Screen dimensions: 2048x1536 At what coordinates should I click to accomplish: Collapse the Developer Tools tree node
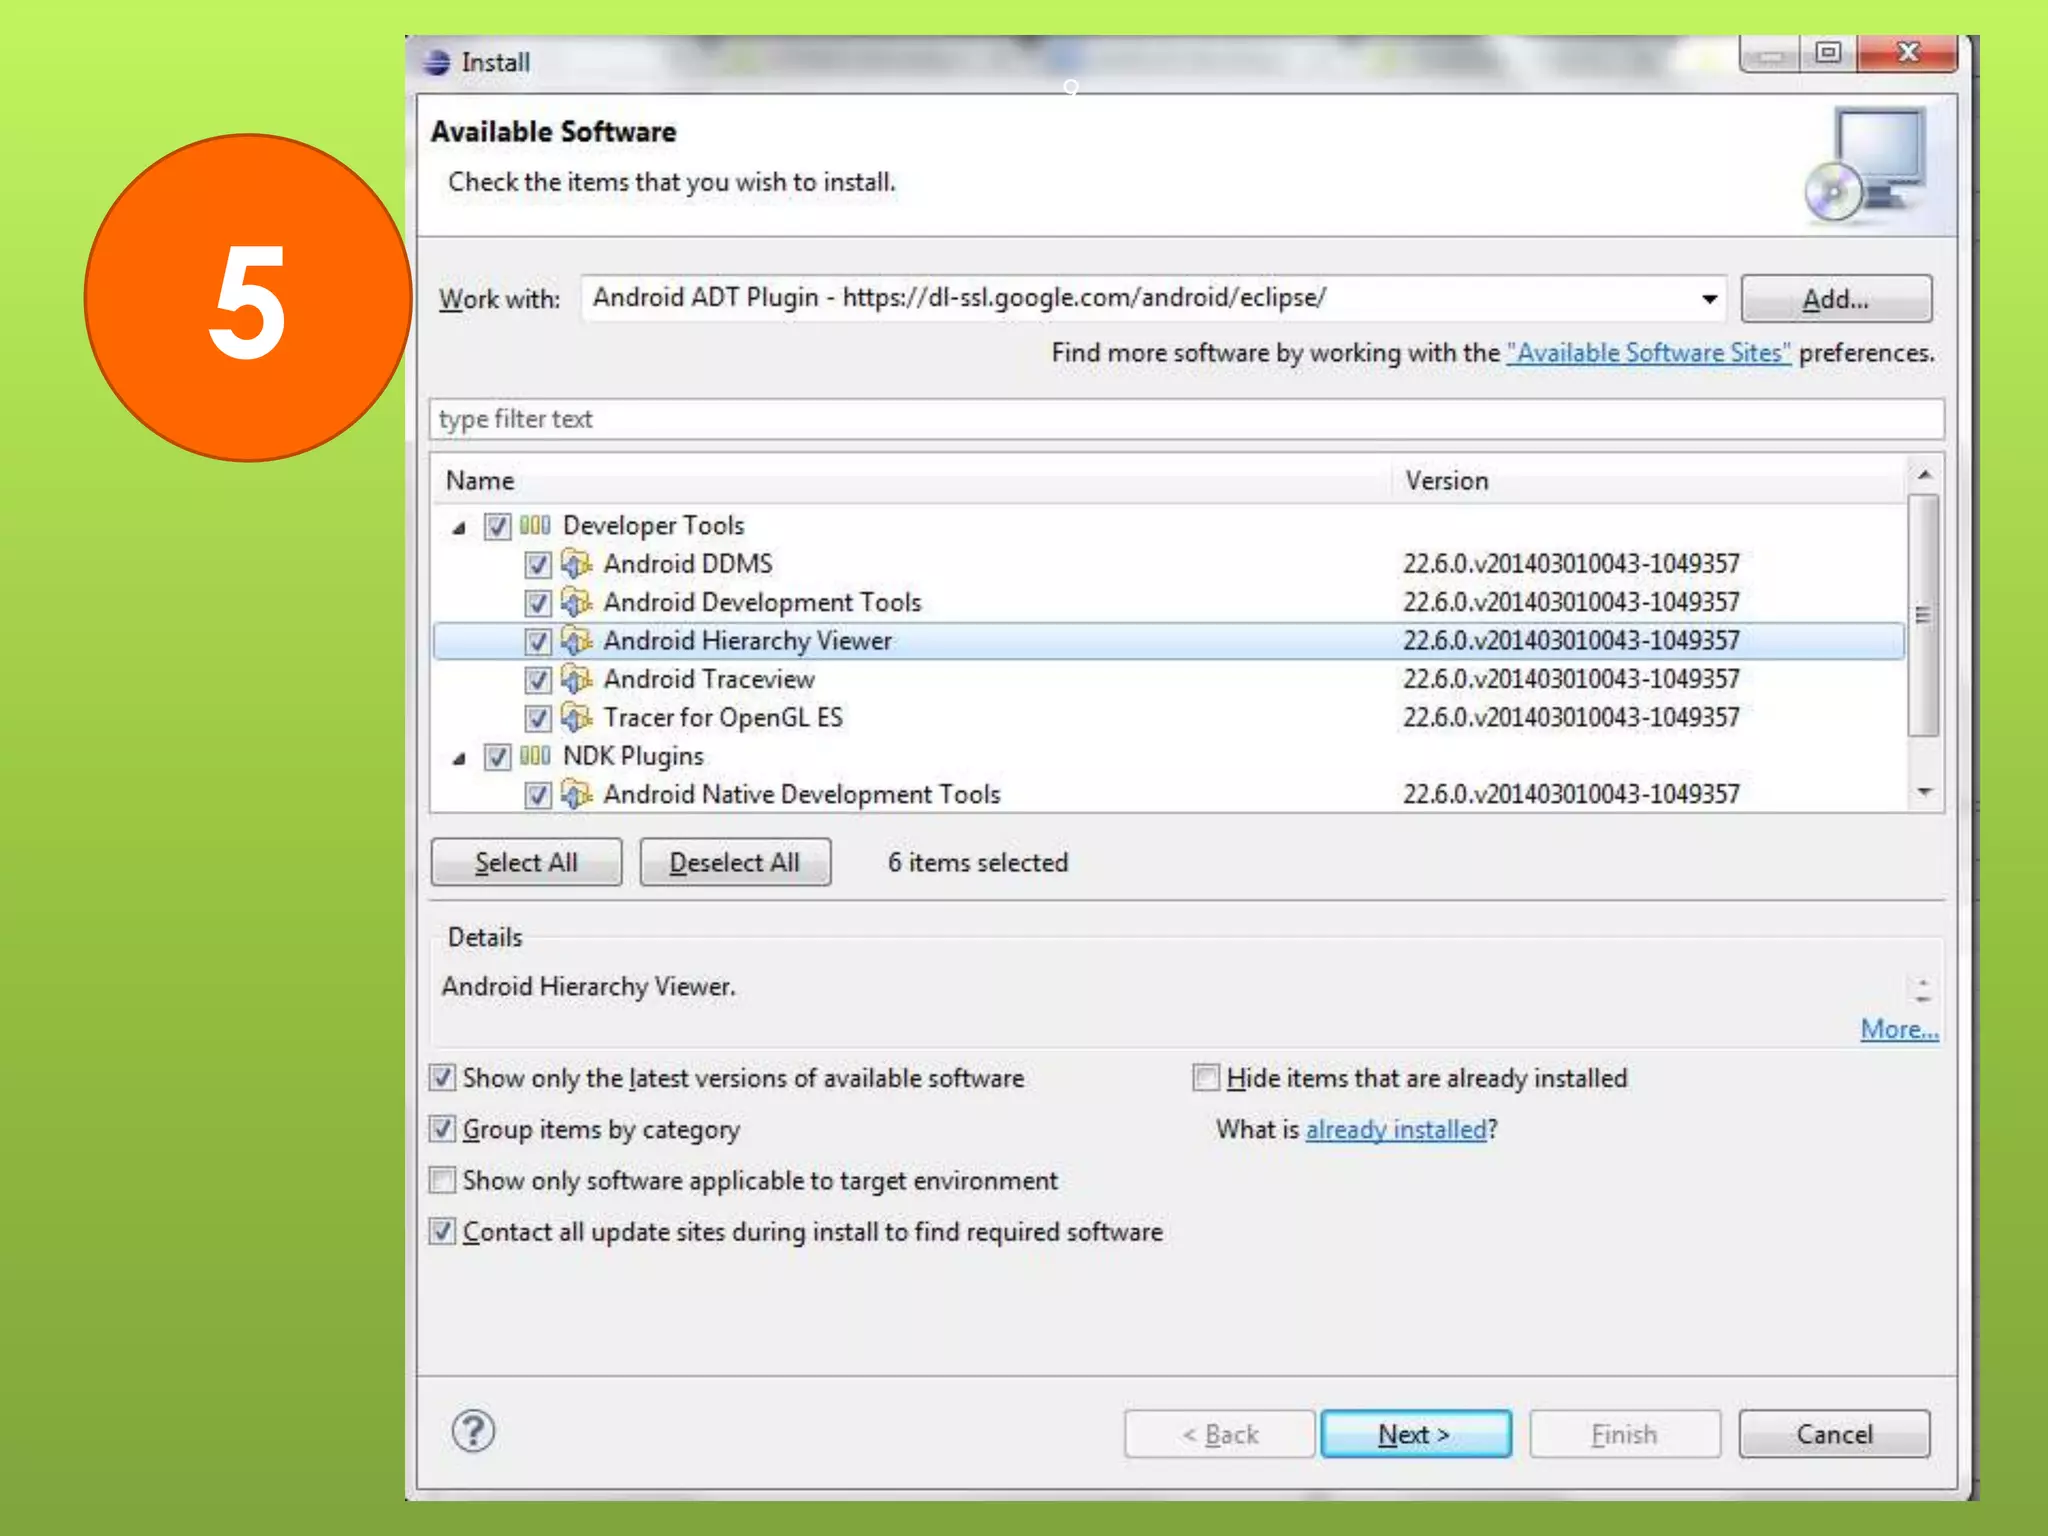tap(459, 527)
